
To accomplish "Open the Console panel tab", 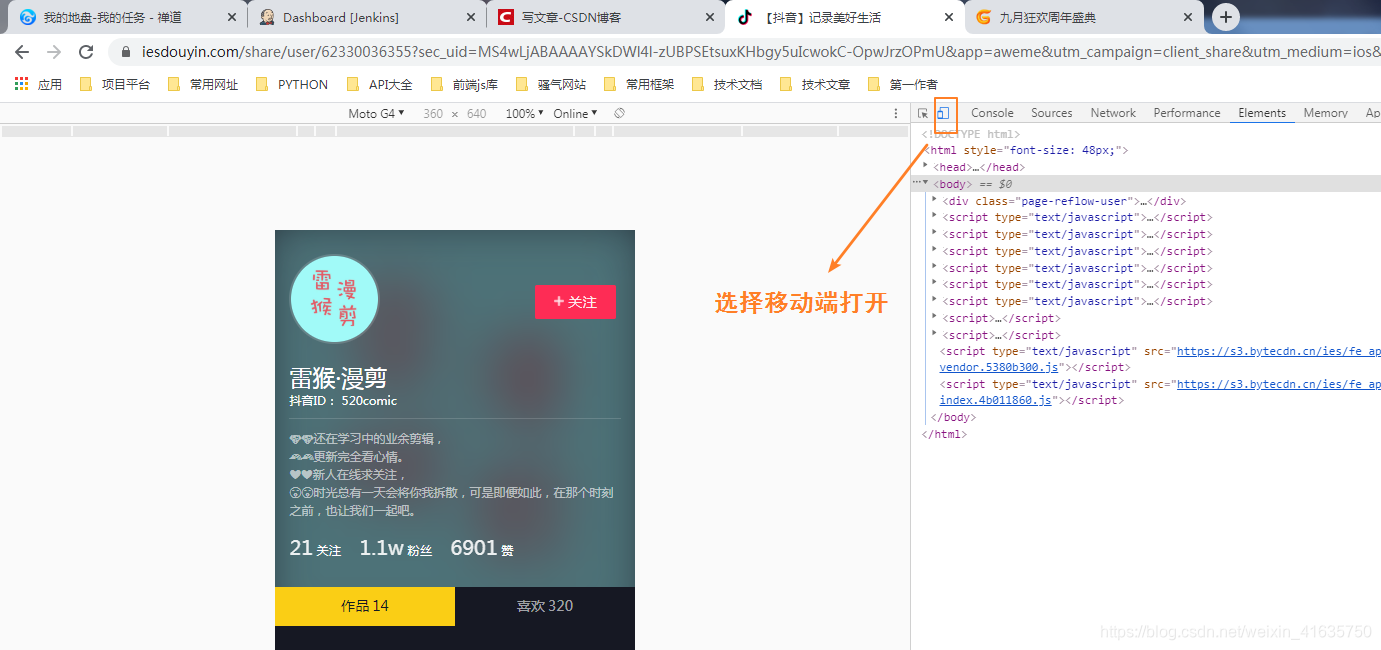I will tap(992, 113).
